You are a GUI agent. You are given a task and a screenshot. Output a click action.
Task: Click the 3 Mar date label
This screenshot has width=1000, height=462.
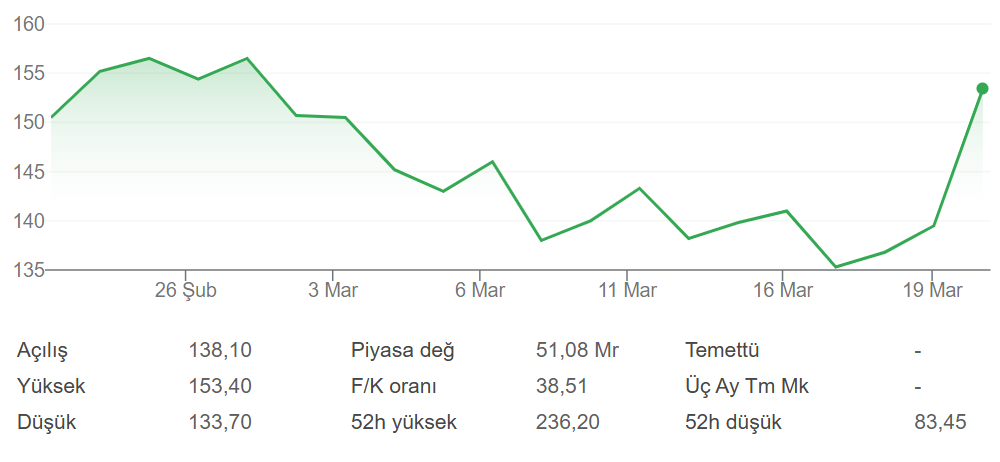[x=333, y=291]
